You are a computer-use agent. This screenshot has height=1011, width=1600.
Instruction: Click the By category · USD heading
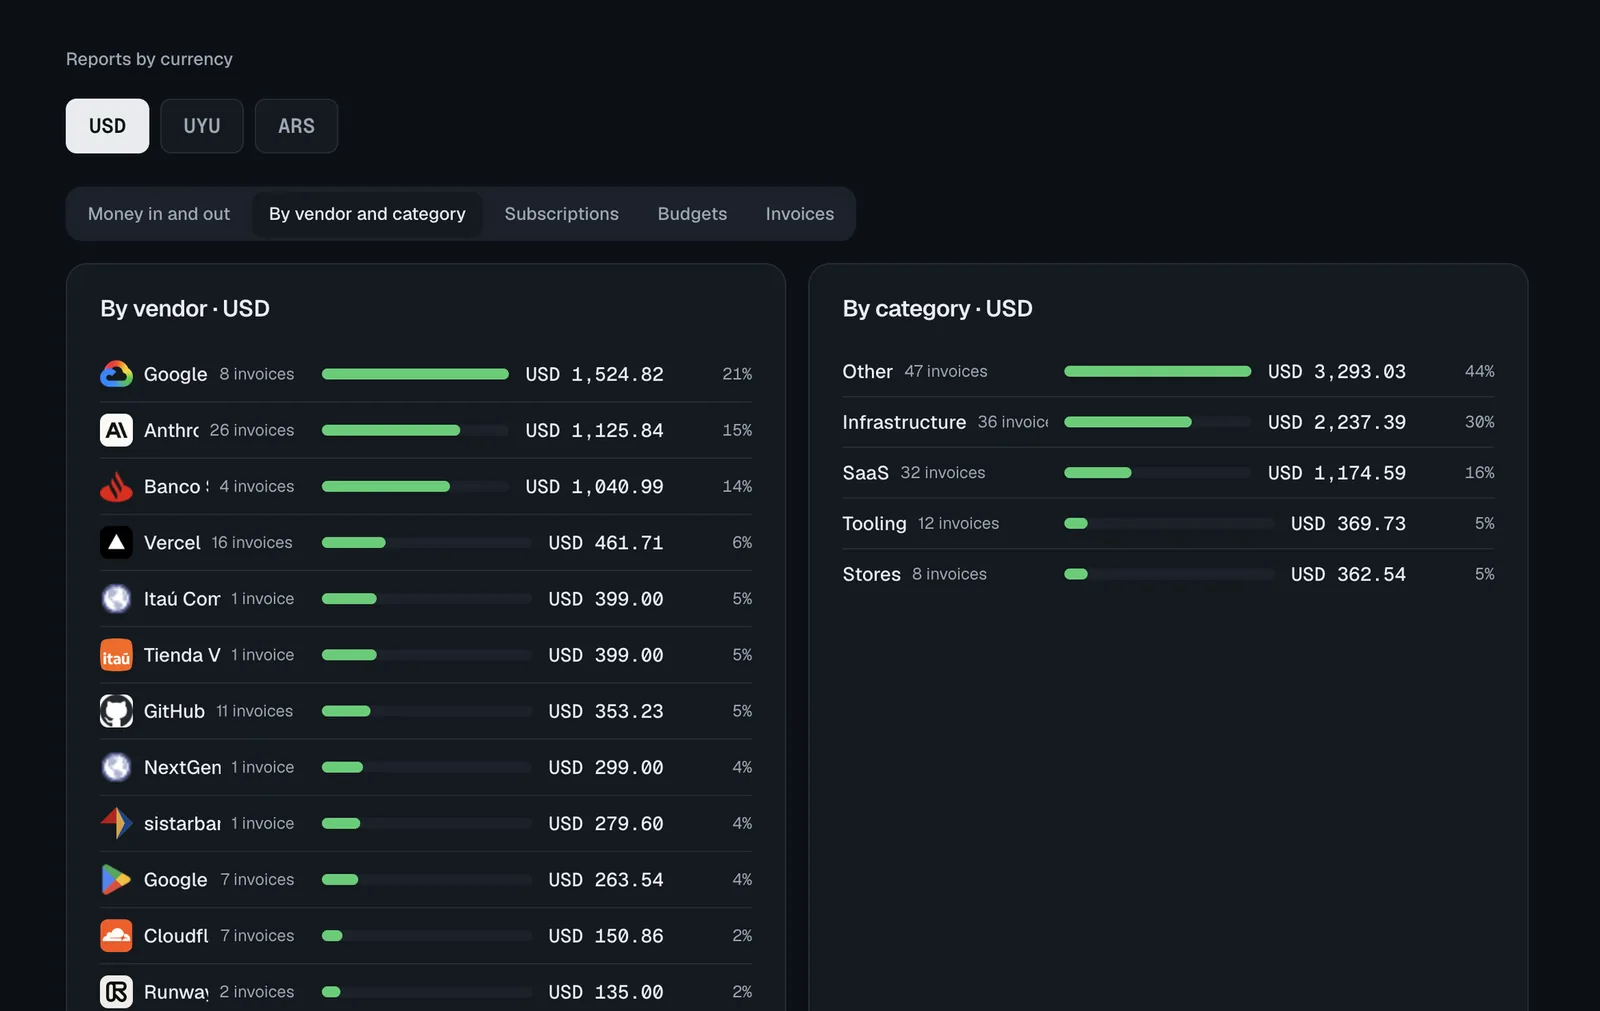point(937,309)
